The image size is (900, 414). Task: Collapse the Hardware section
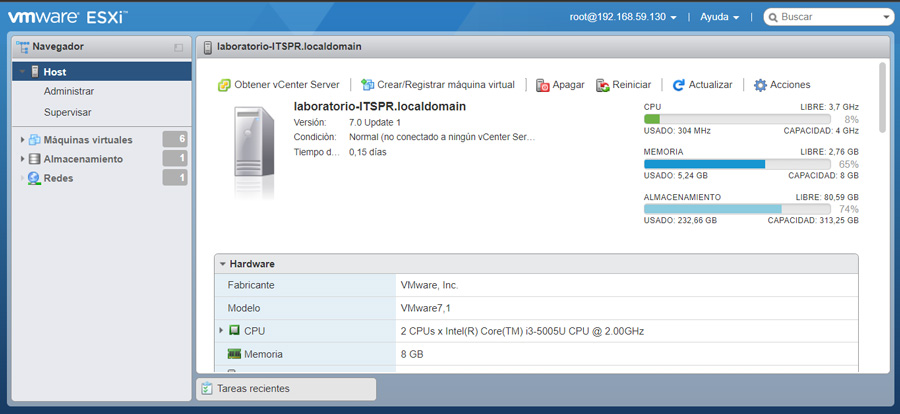coord(223,264)
